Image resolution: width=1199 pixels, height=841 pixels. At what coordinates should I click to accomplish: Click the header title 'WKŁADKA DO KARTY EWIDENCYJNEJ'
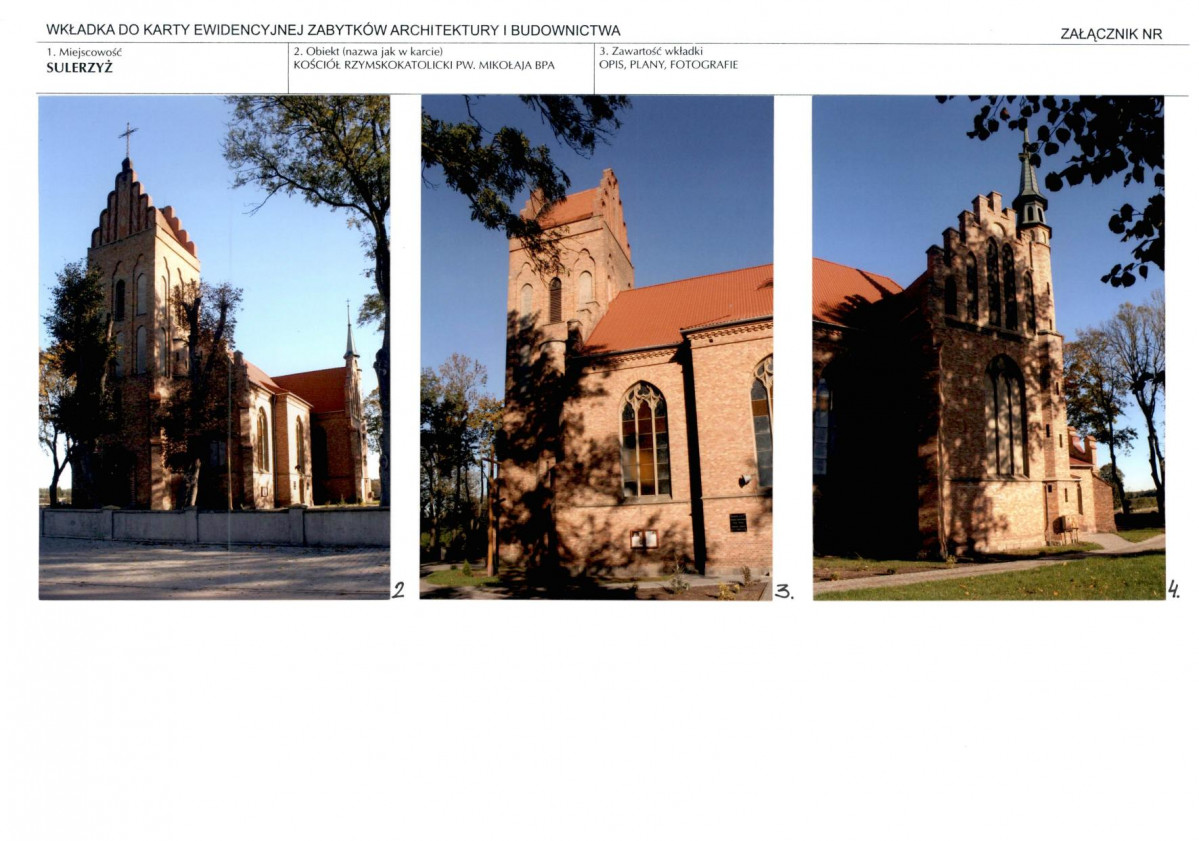tap(174, 31)
